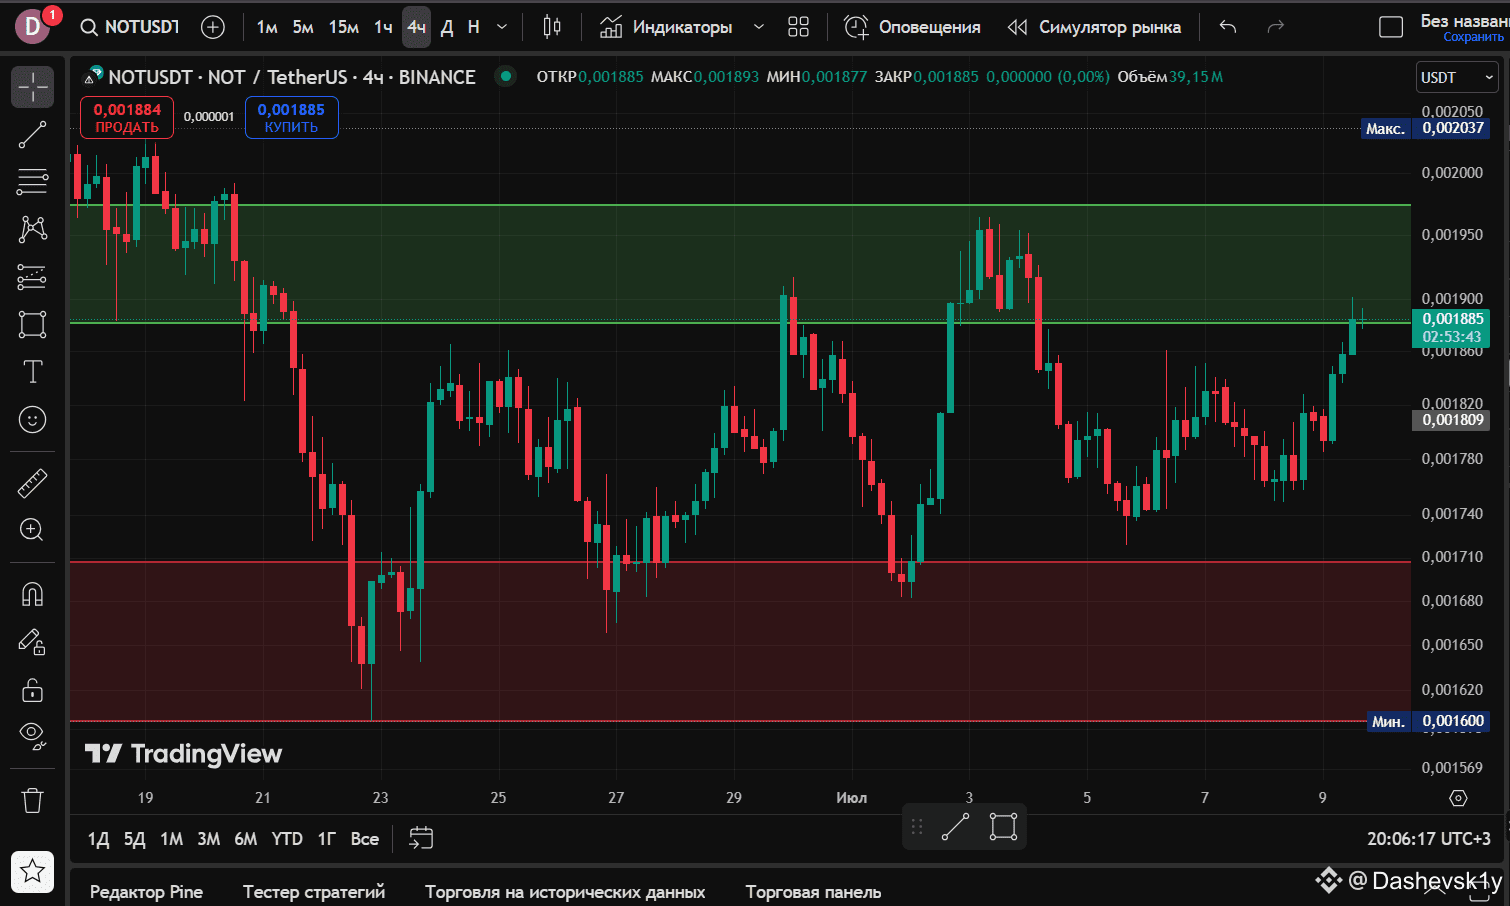
Task: Open the USDT currency dropdown
Action: pos(1456,77)
